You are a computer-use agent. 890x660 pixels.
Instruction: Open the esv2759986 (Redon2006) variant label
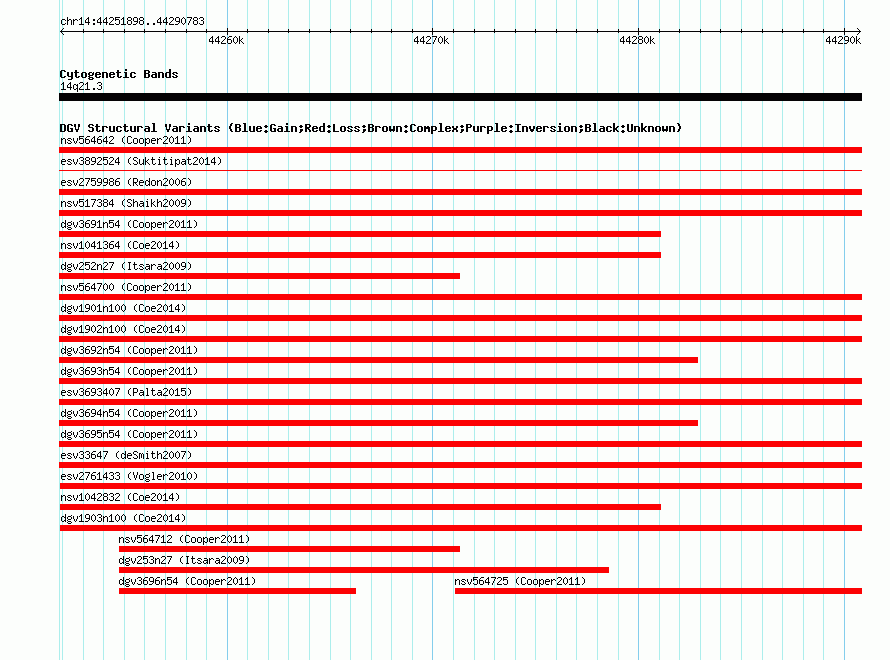pos(126,182)
